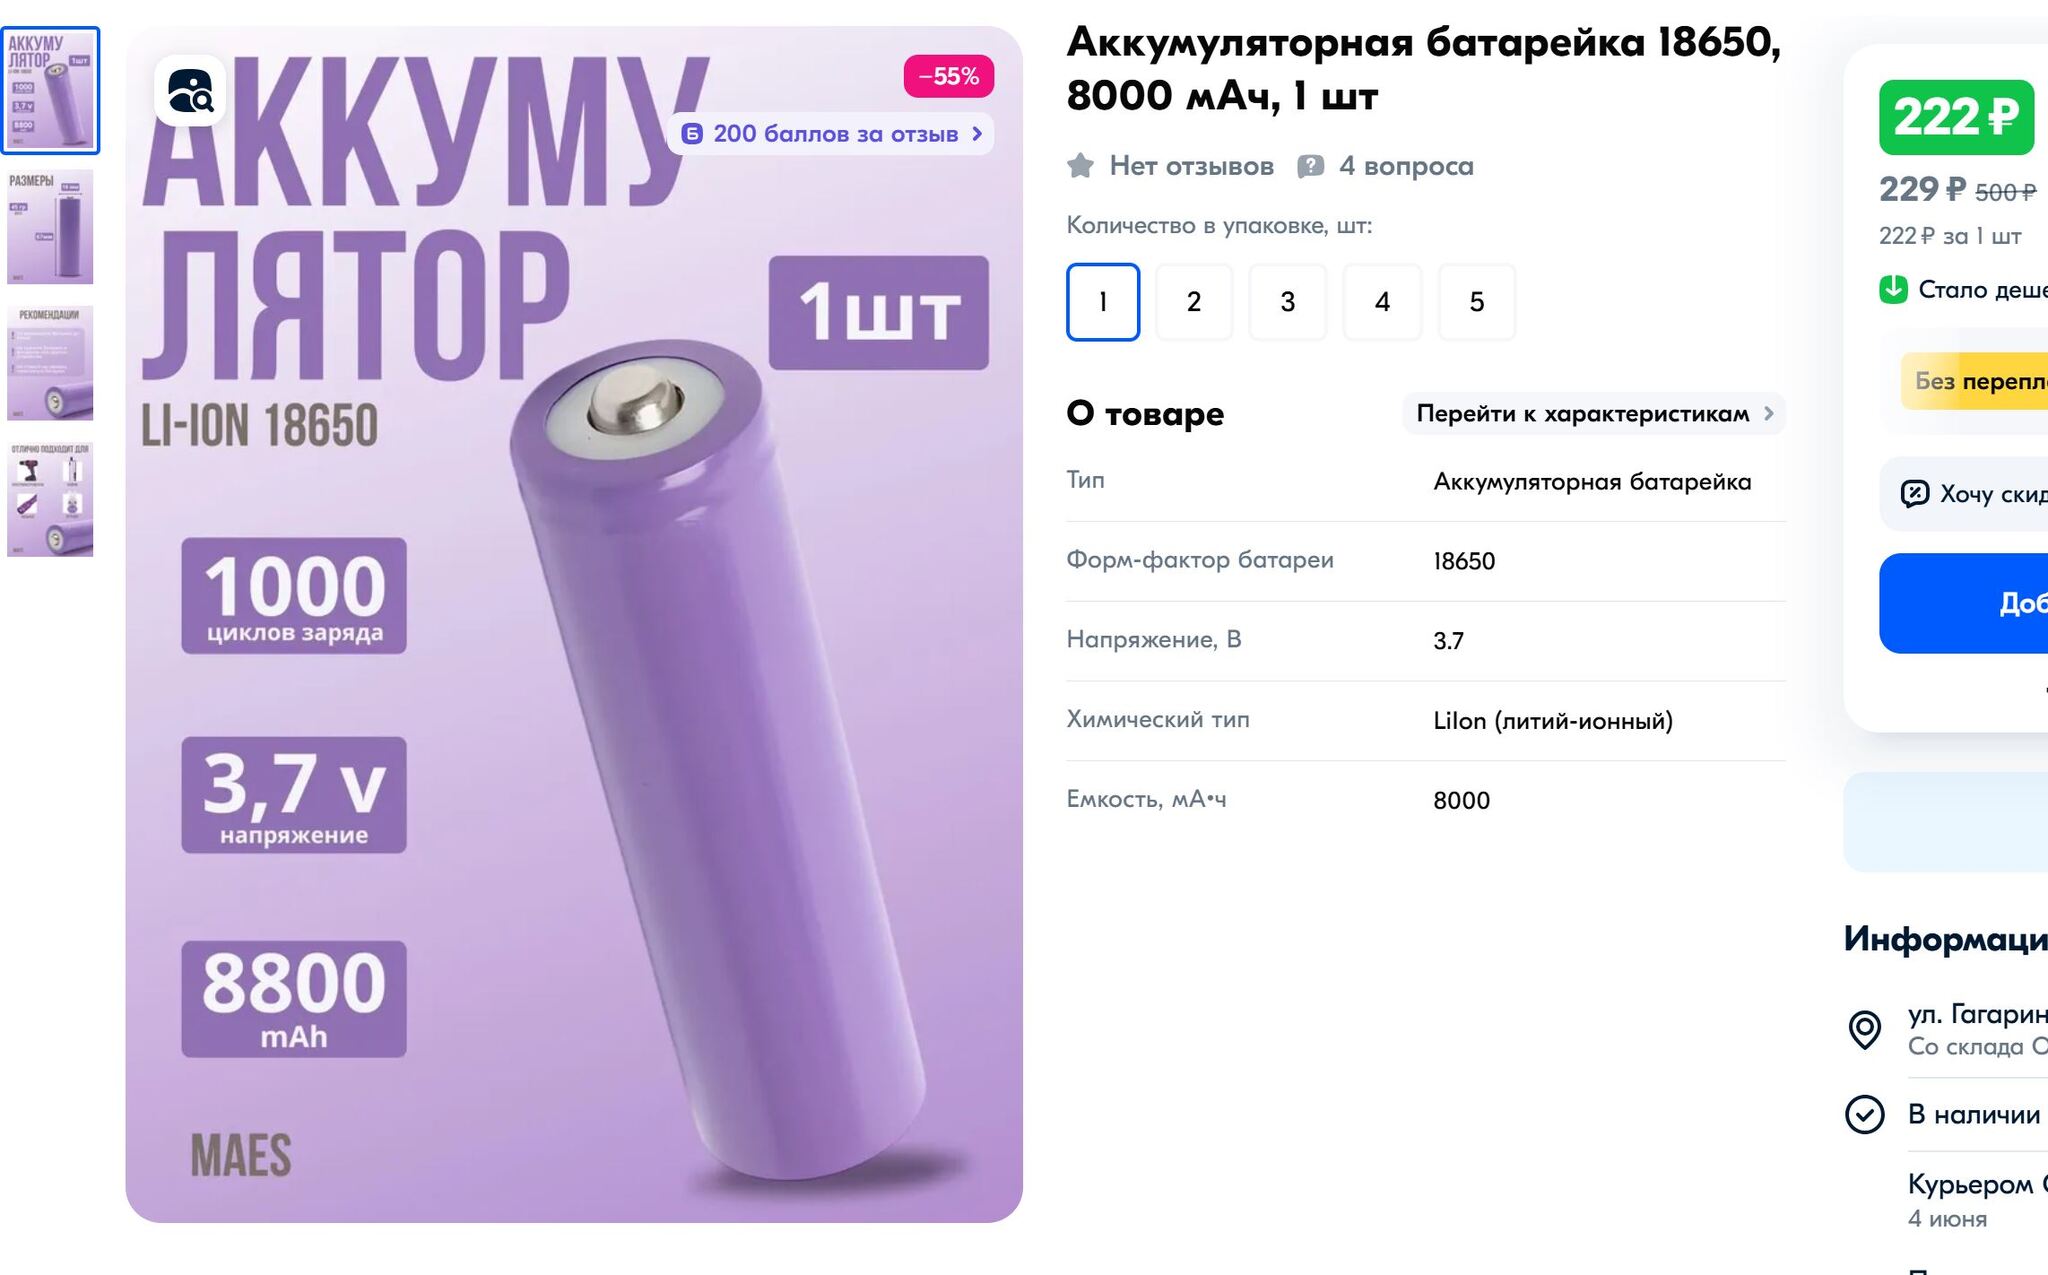
Task: Open Перейти к характеристикам link
Action: [x=1594, y=414]
